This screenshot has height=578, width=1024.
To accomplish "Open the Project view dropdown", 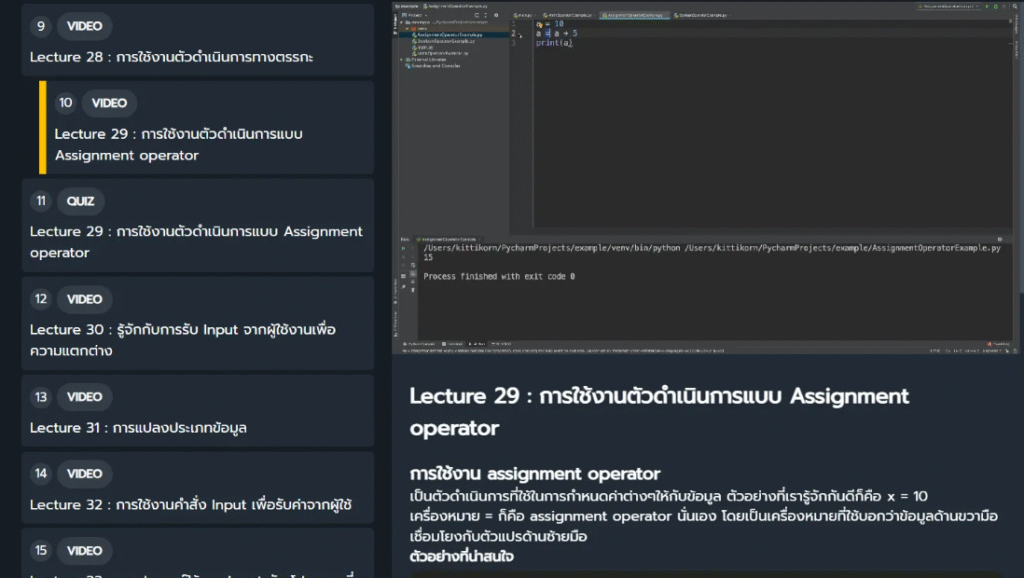I will [x=417, y=16].
